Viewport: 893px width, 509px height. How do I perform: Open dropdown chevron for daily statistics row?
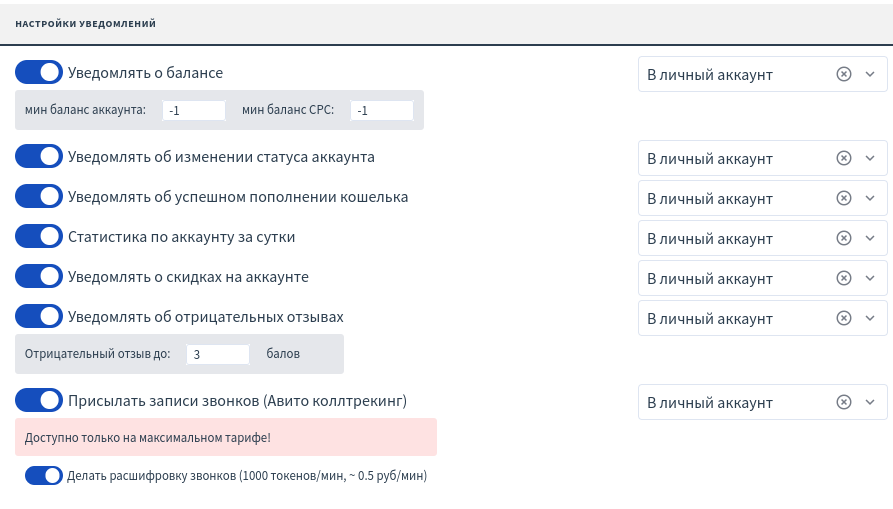pyautogui.click(x=869, y=238)
